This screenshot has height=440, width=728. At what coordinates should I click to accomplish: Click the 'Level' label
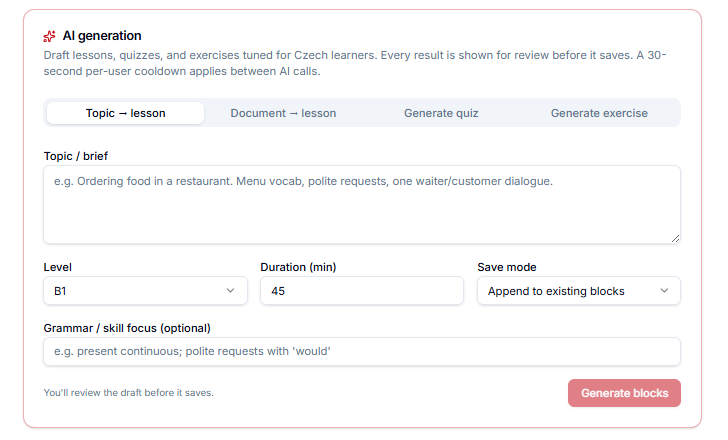(58, 267)
